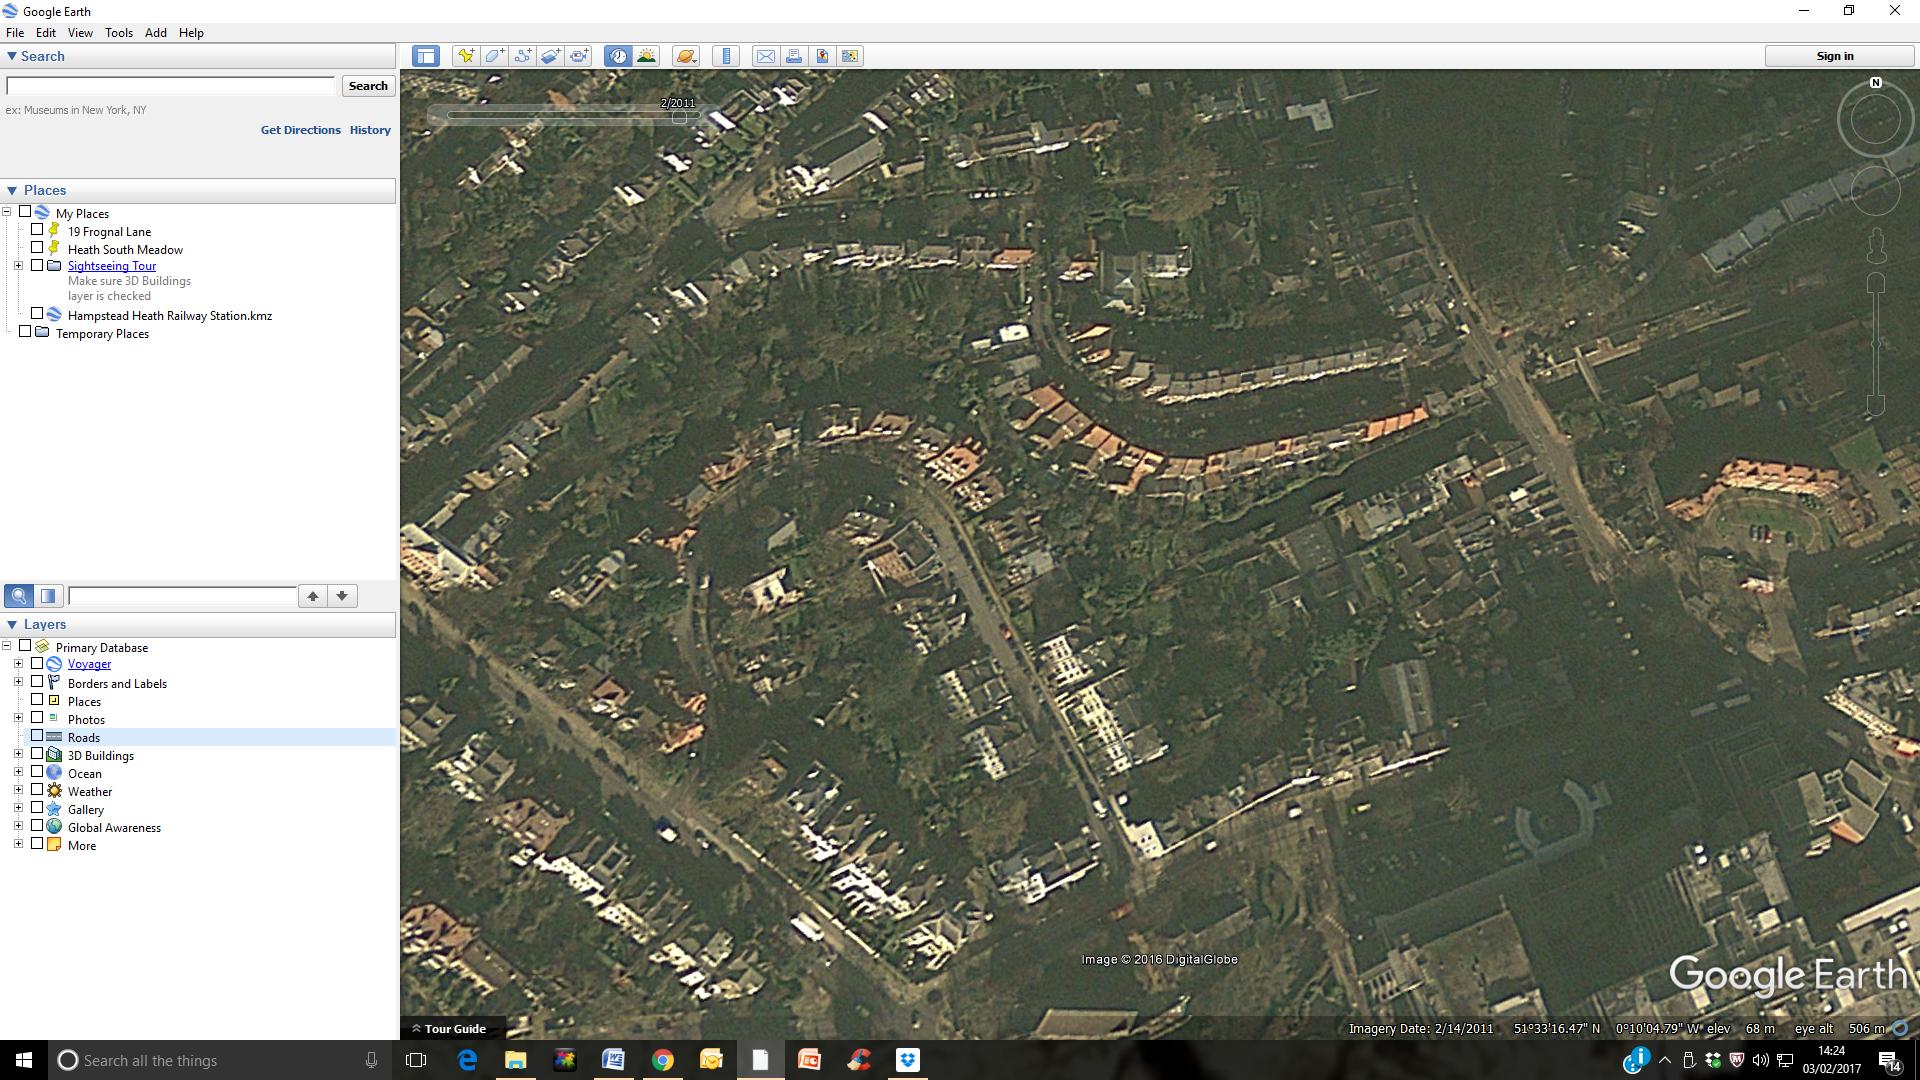Open the Tools menu
The image size is (1920, 1080).
[x=119, y=33]
